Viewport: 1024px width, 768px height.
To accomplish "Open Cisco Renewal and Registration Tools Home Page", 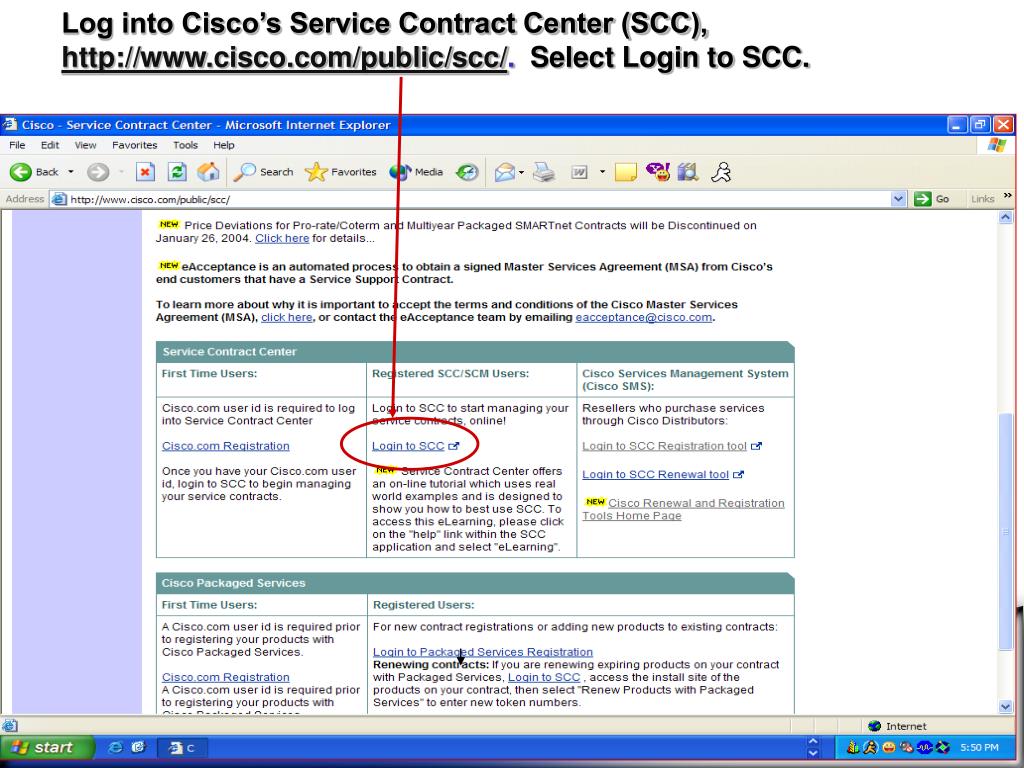I will pos(683,509).
